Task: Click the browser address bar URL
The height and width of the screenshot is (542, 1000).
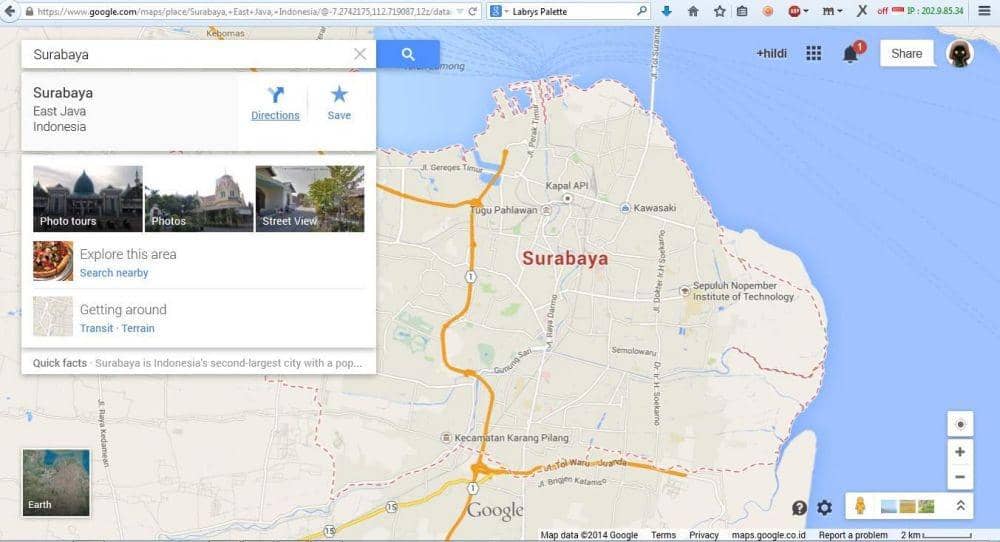Action: pos(244,11)
